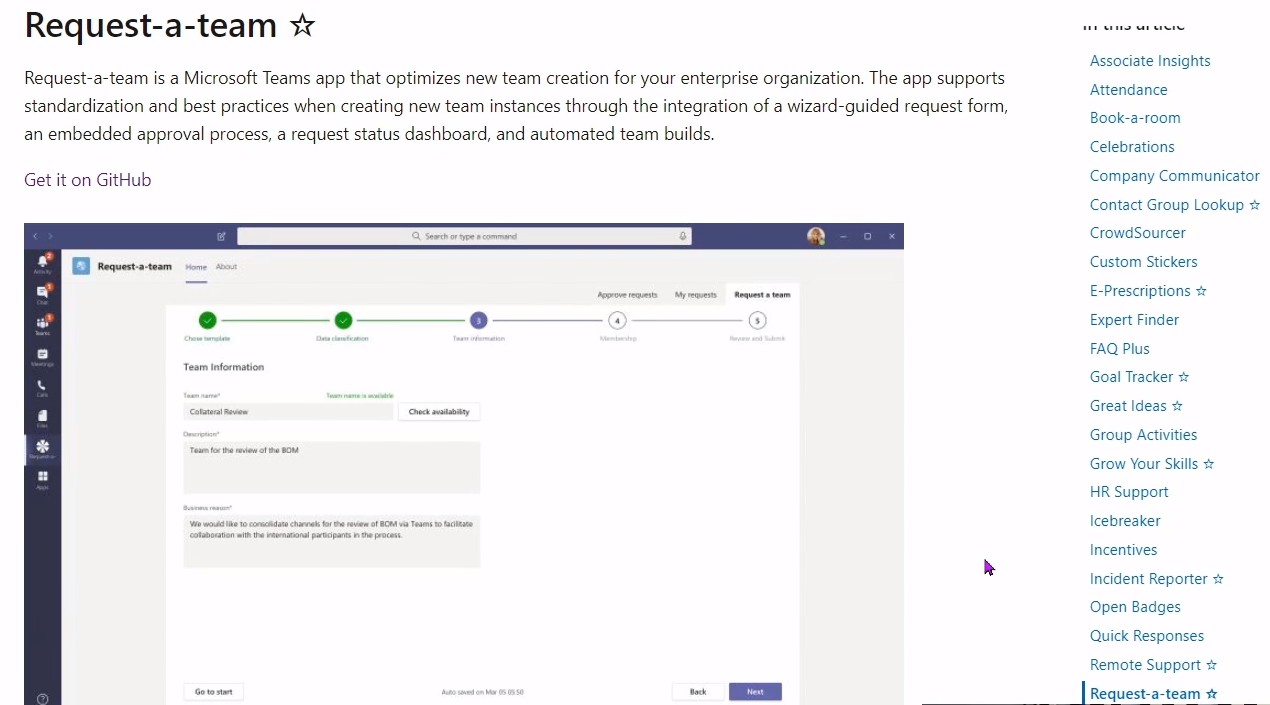
Task: Click completed Data classification step circle
Action: pyautogui.click(x=343, y=320)
